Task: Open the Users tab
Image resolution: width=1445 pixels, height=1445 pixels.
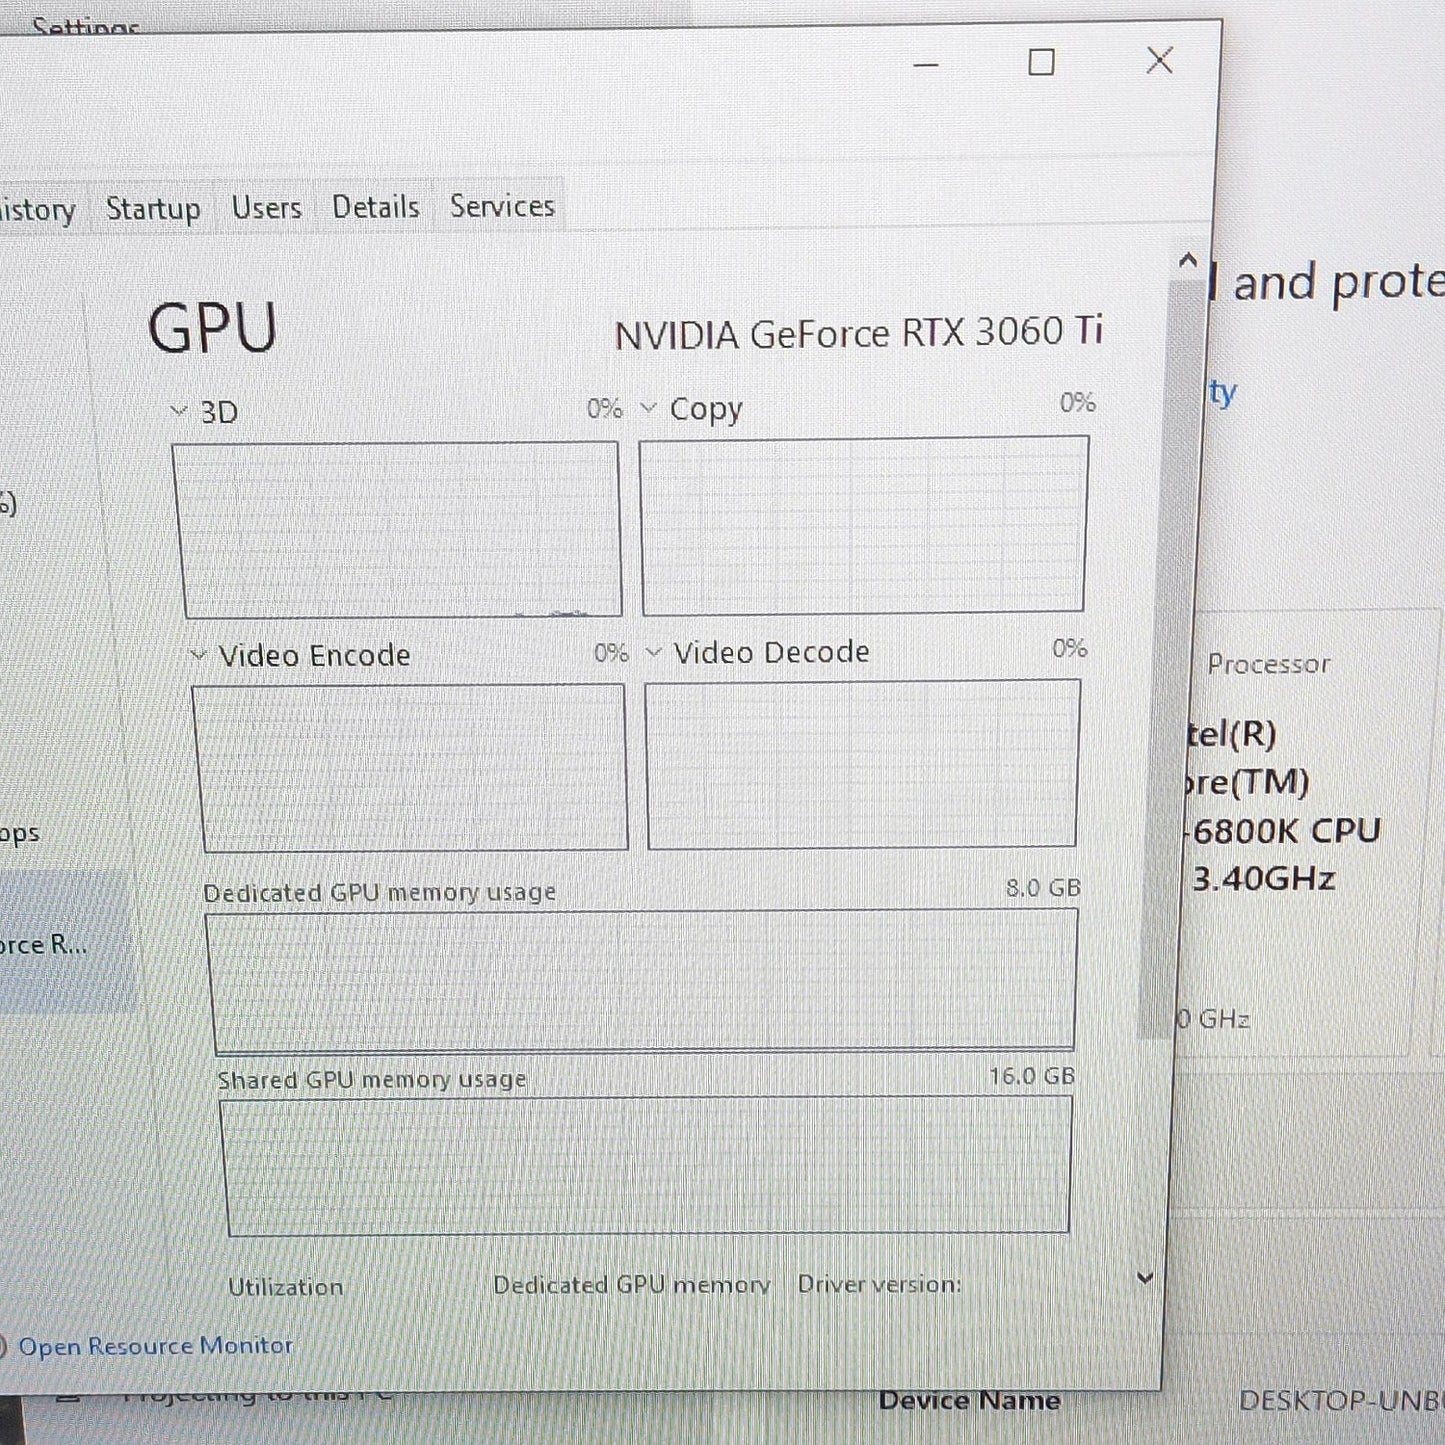Action: 266,207
